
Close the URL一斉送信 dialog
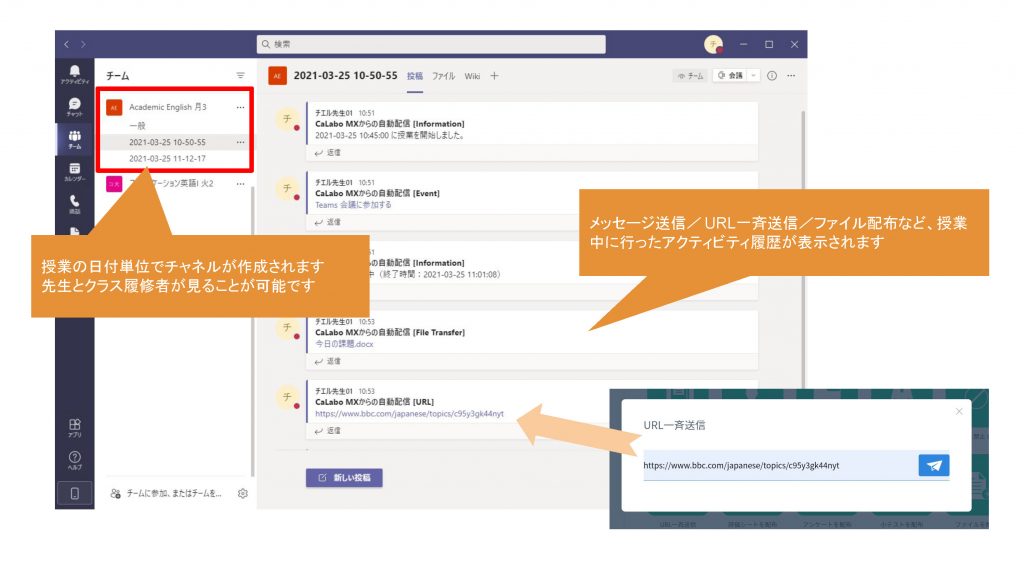click(959, 411)
